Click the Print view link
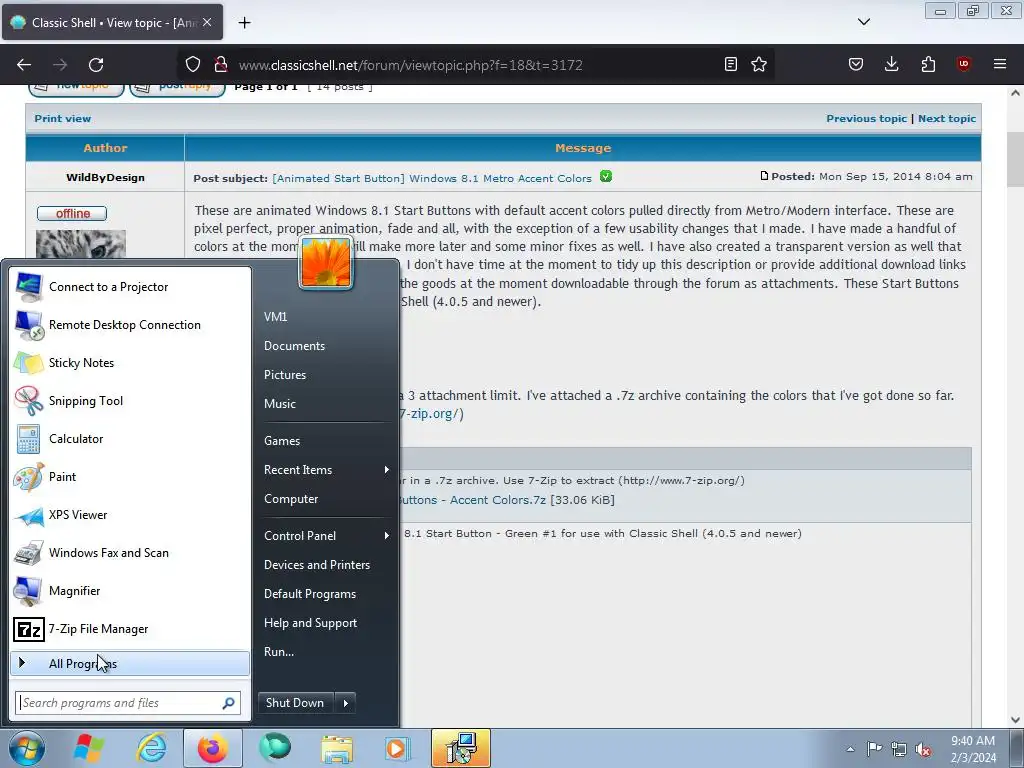 (63, 119)
